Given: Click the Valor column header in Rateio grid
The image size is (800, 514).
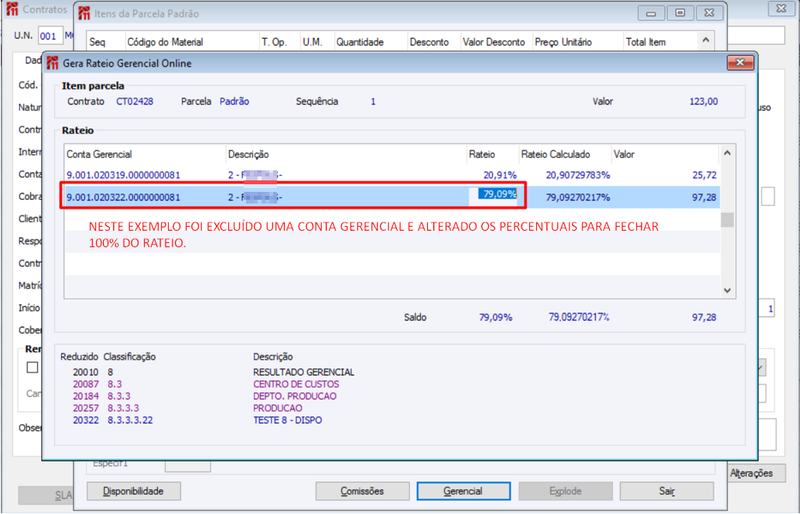Looking at the screenshot, I should pyautogui.click(x=665, y=154).
